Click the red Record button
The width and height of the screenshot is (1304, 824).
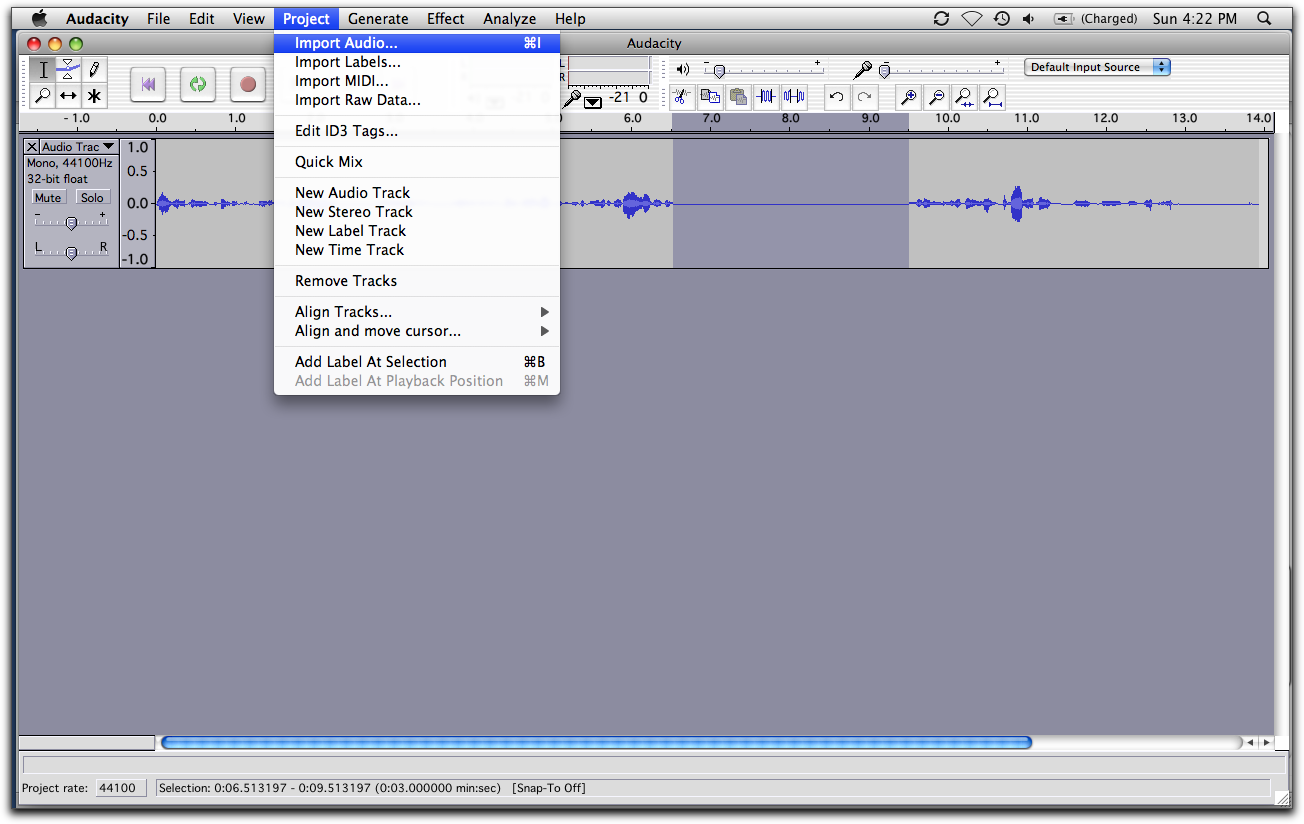pyautogui.click(x=248, y=85)
